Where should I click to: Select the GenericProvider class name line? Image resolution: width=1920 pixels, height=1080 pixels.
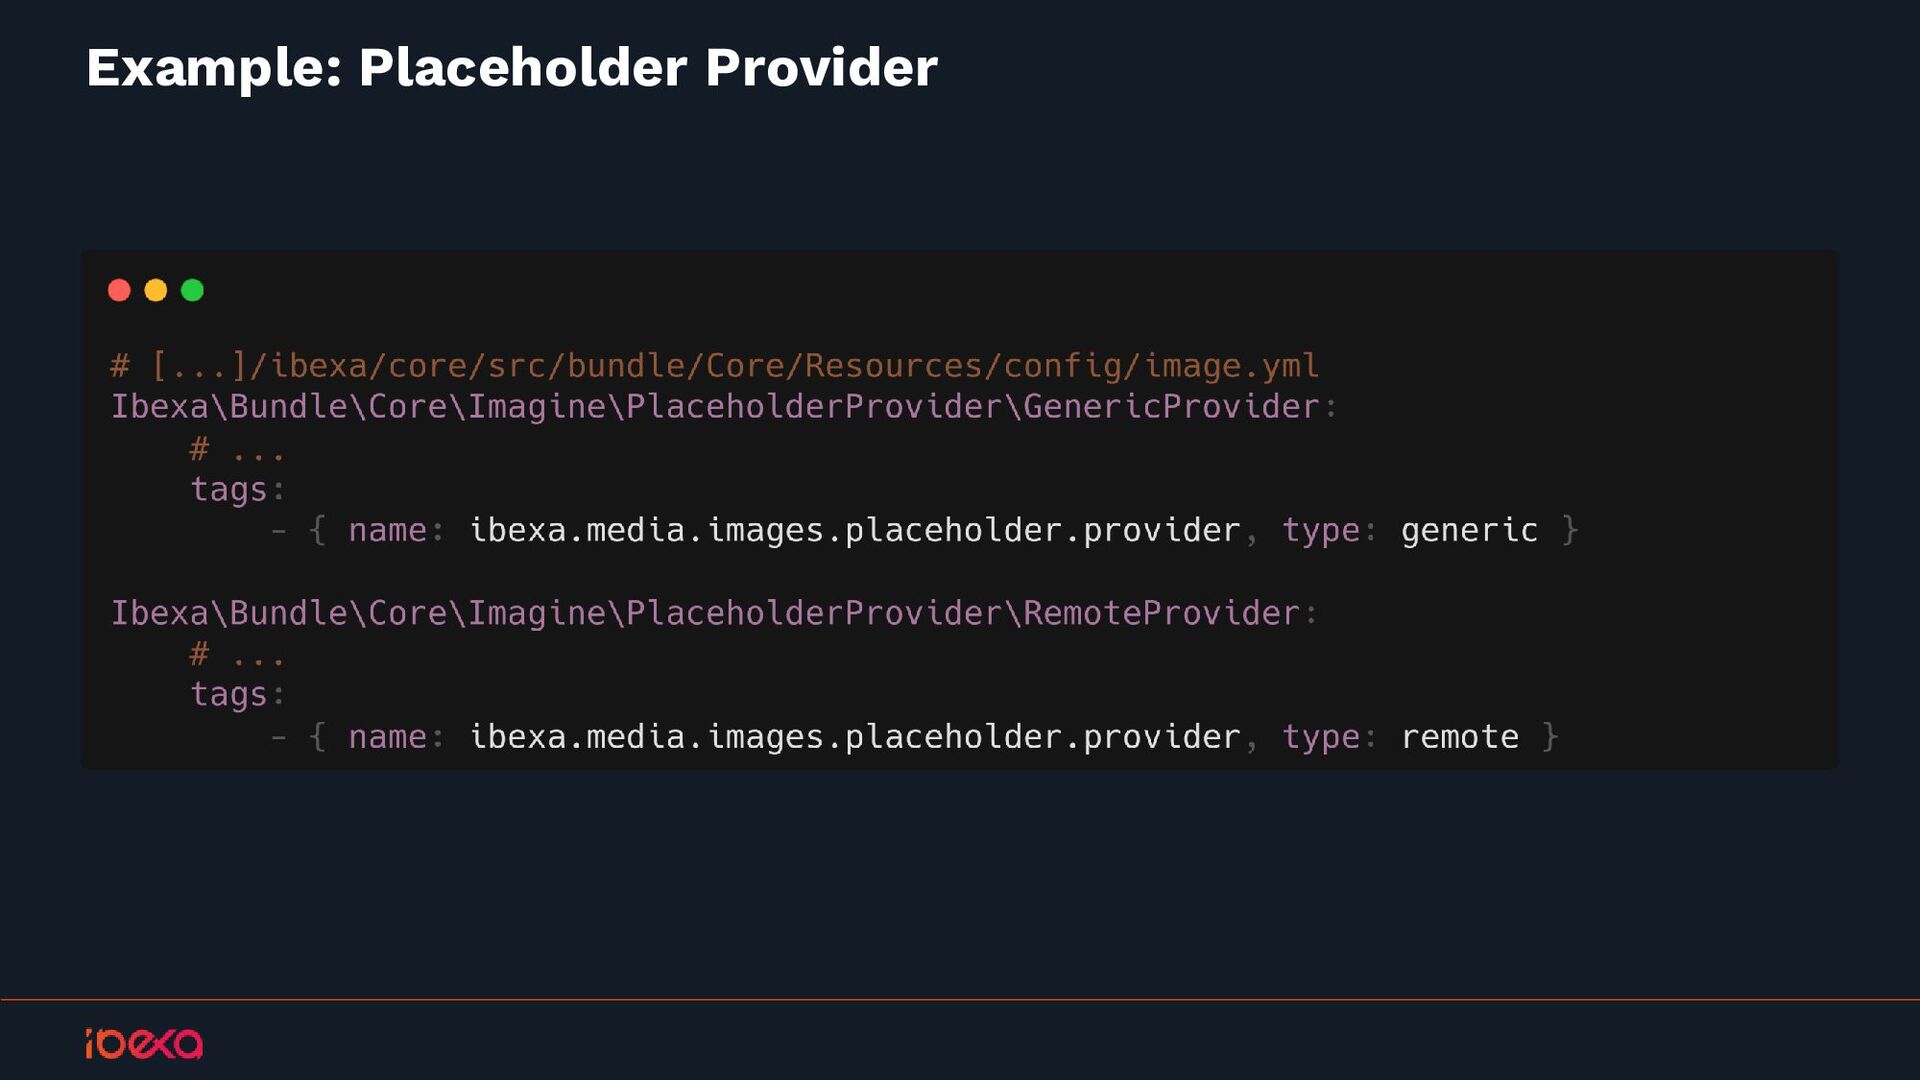724,407
